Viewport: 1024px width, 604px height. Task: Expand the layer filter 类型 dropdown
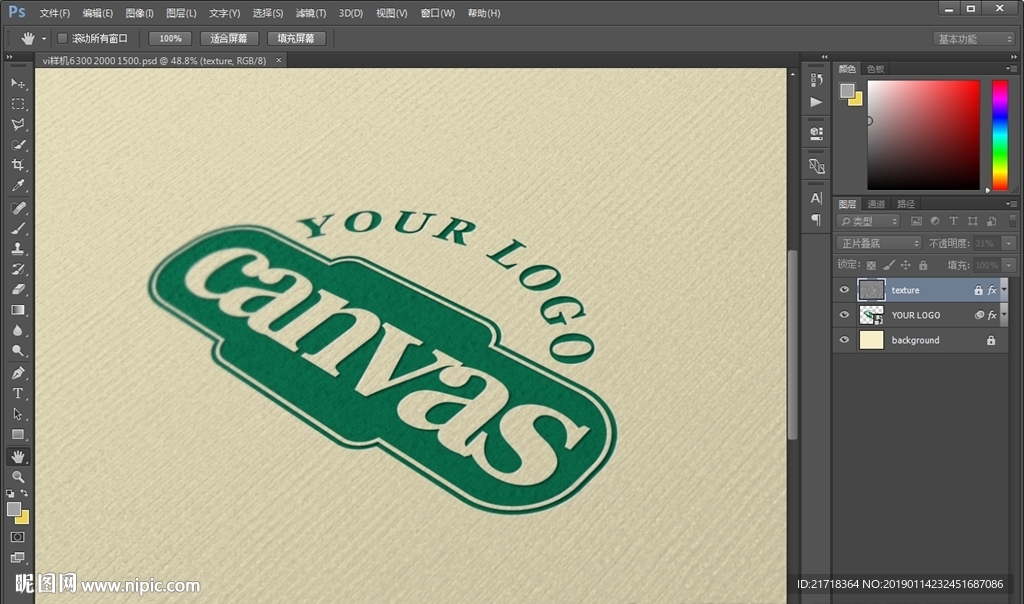click(868, 221)
